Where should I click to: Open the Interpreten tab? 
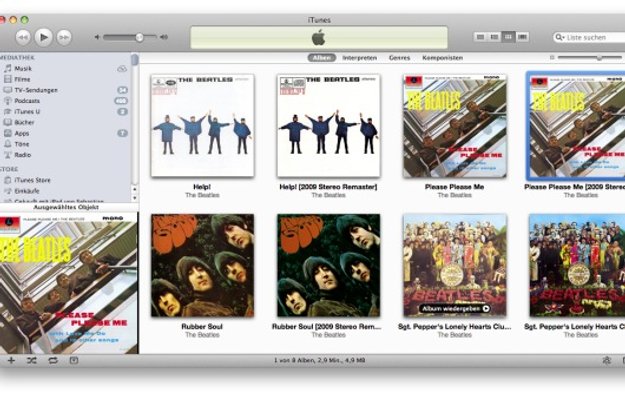[x=360, y=58]
